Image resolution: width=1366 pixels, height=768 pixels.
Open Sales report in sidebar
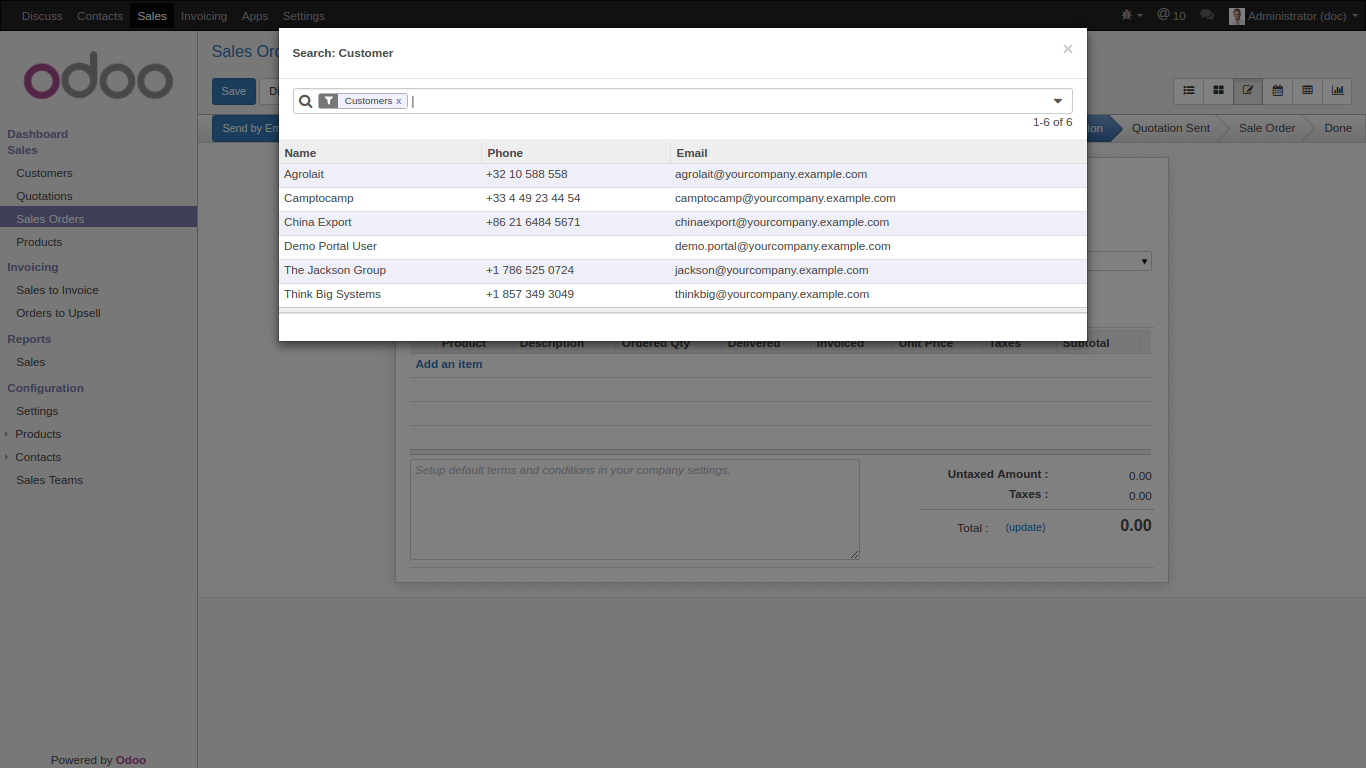pyautogui.click(x=30, y=362)
